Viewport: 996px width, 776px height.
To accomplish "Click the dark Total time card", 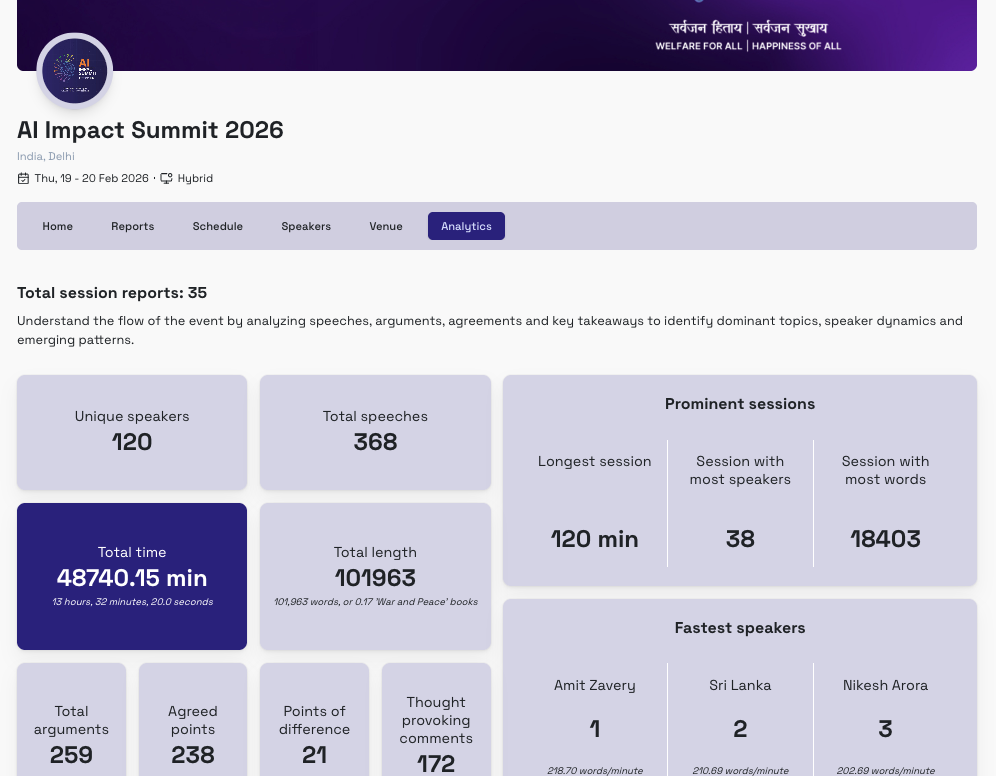I will tap(131, 576).
